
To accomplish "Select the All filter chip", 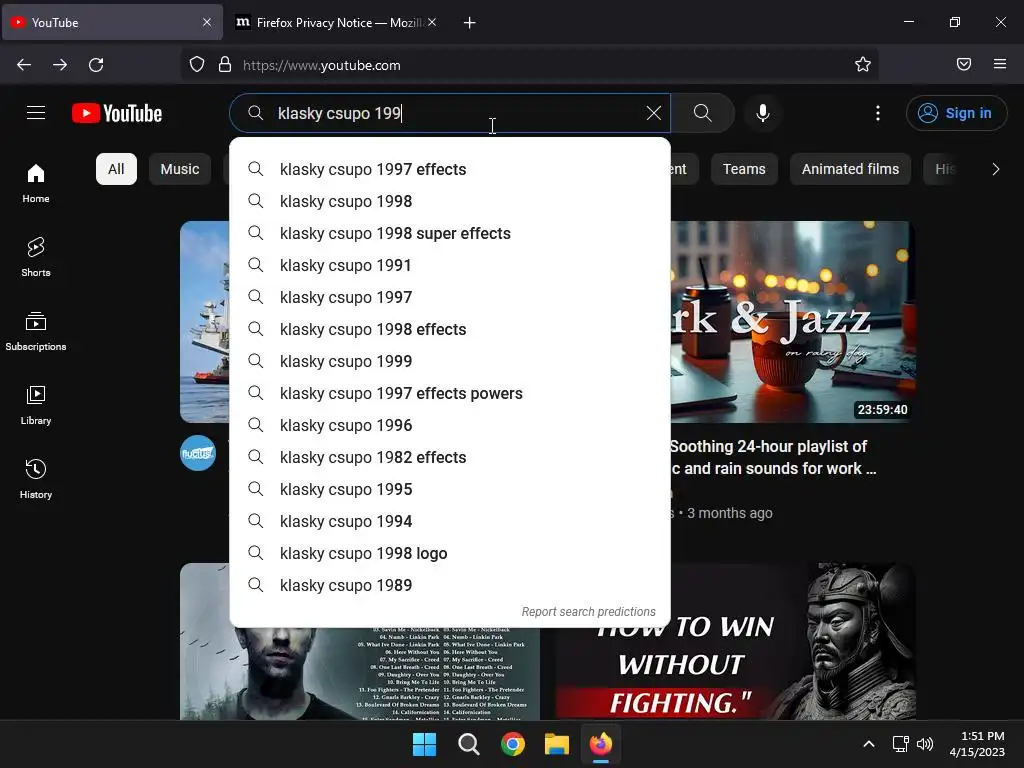I will click(116, 169).
